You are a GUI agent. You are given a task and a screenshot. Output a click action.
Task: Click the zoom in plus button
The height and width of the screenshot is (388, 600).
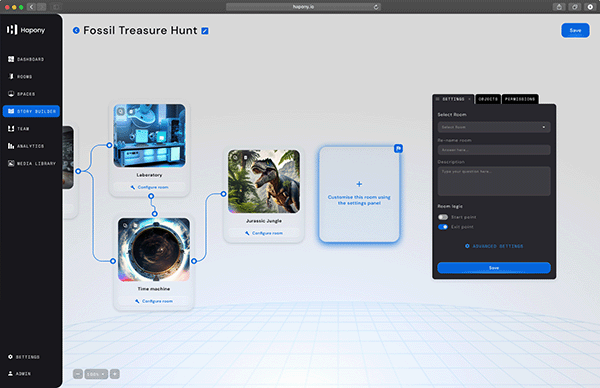[x=115, y=374]
